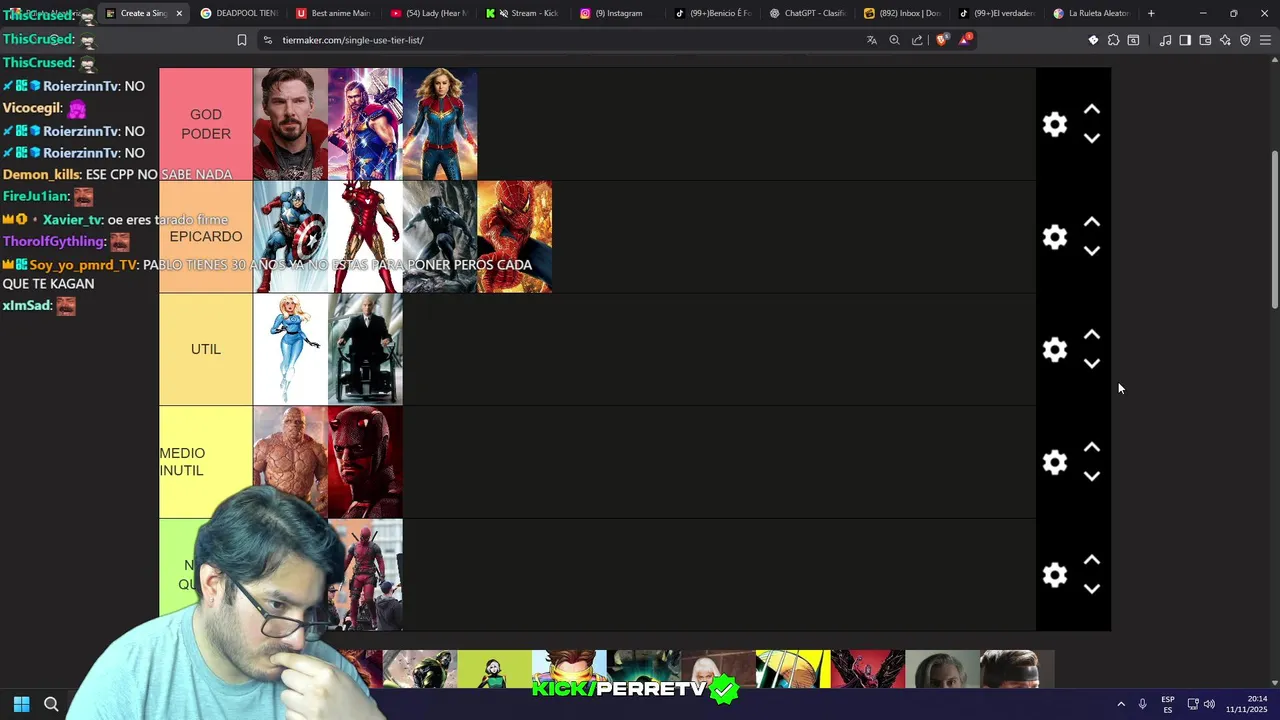Open a new browser tab

pyautogui.click(x=1151, y=13)
